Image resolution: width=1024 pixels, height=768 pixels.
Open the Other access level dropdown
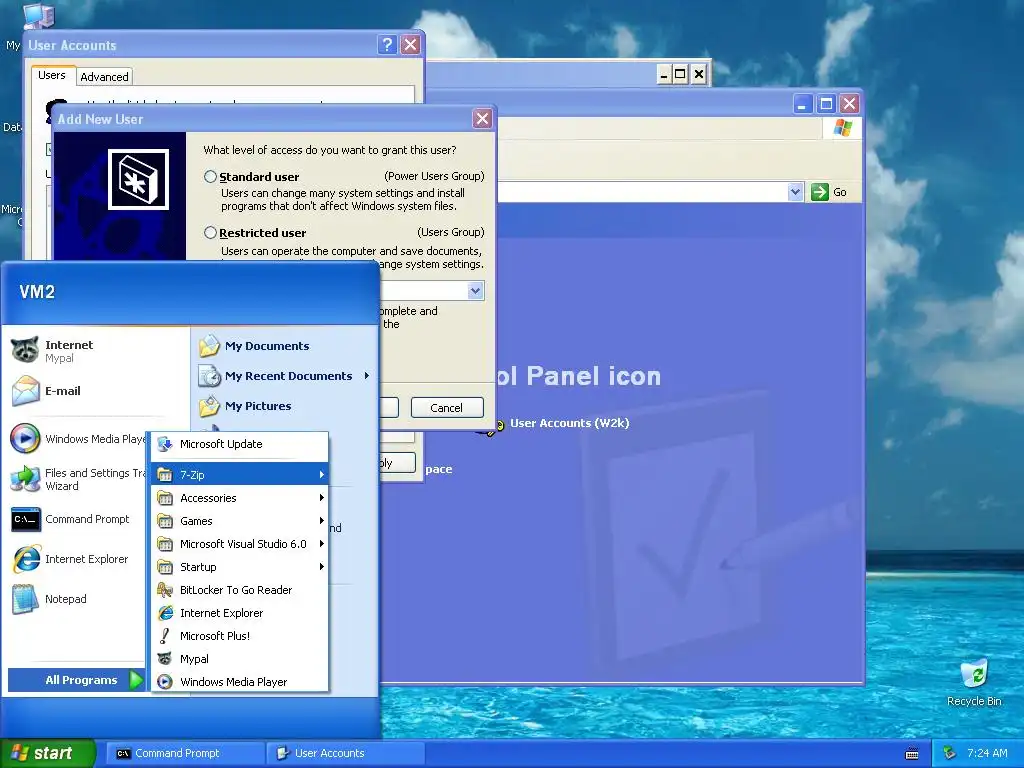475,291
